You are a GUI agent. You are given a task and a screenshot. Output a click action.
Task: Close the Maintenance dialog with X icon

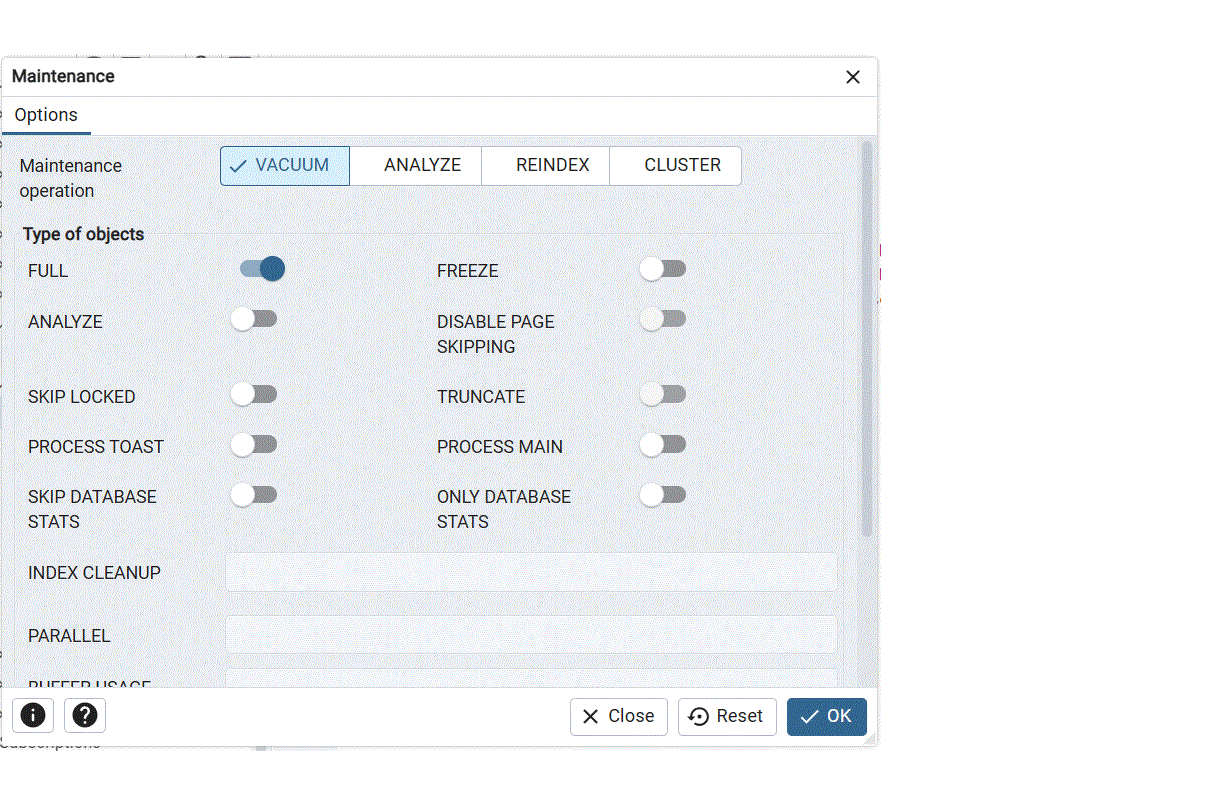pos(852,77)
